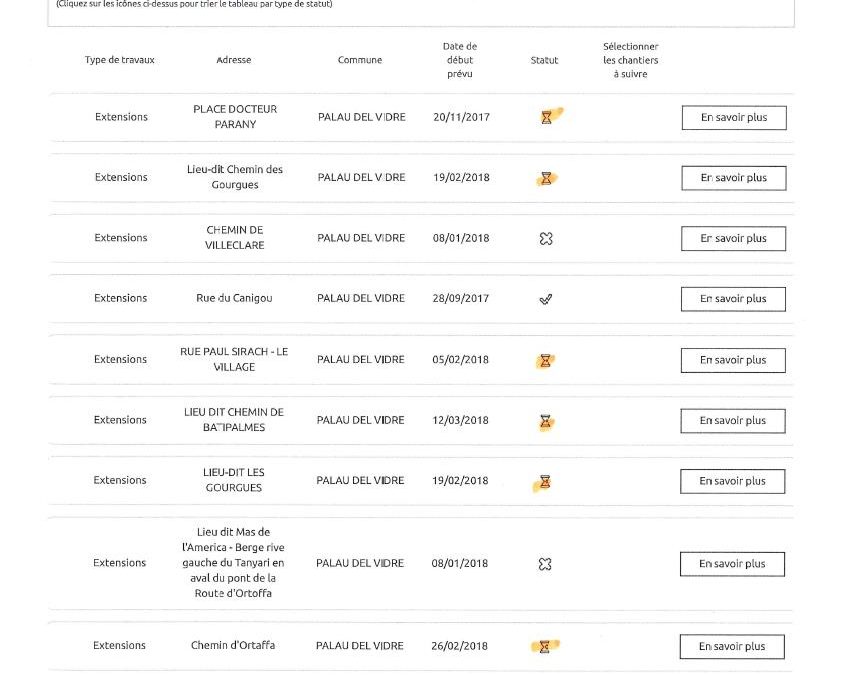The width and height of the screenshot is (858, 675).
Task: Click the cross status icon for CHEMIN DE VILLECLARE
Action: (546, 238)
